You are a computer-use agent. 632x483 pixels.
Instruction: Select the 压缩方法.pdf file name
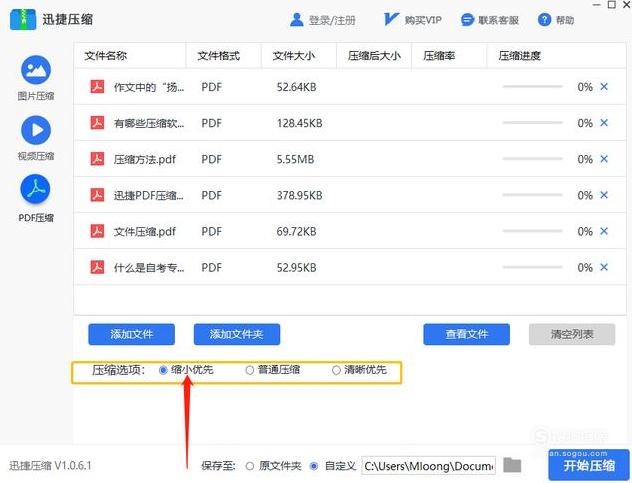[x=145, y=160]
